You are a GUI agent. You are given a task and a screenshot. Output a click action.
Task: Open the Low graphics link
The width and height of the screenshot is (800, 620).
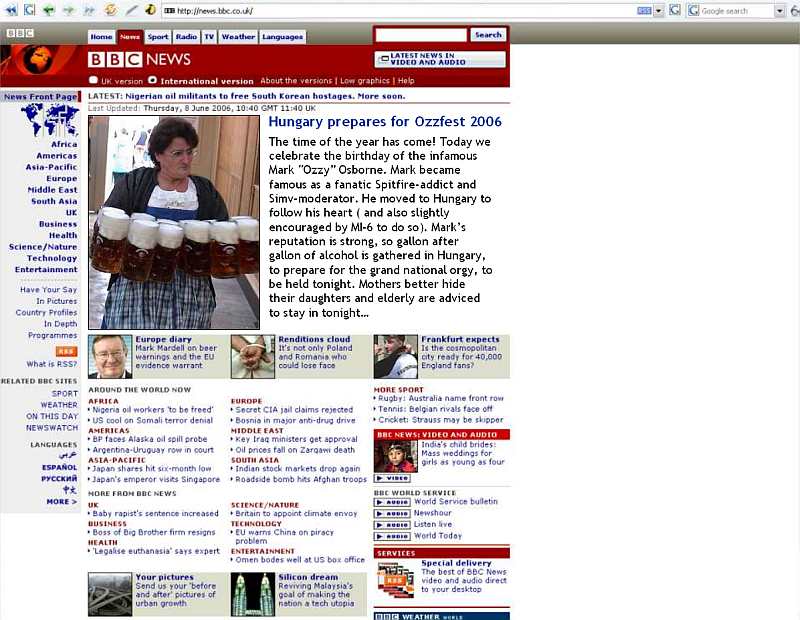[x=364, y=81]
